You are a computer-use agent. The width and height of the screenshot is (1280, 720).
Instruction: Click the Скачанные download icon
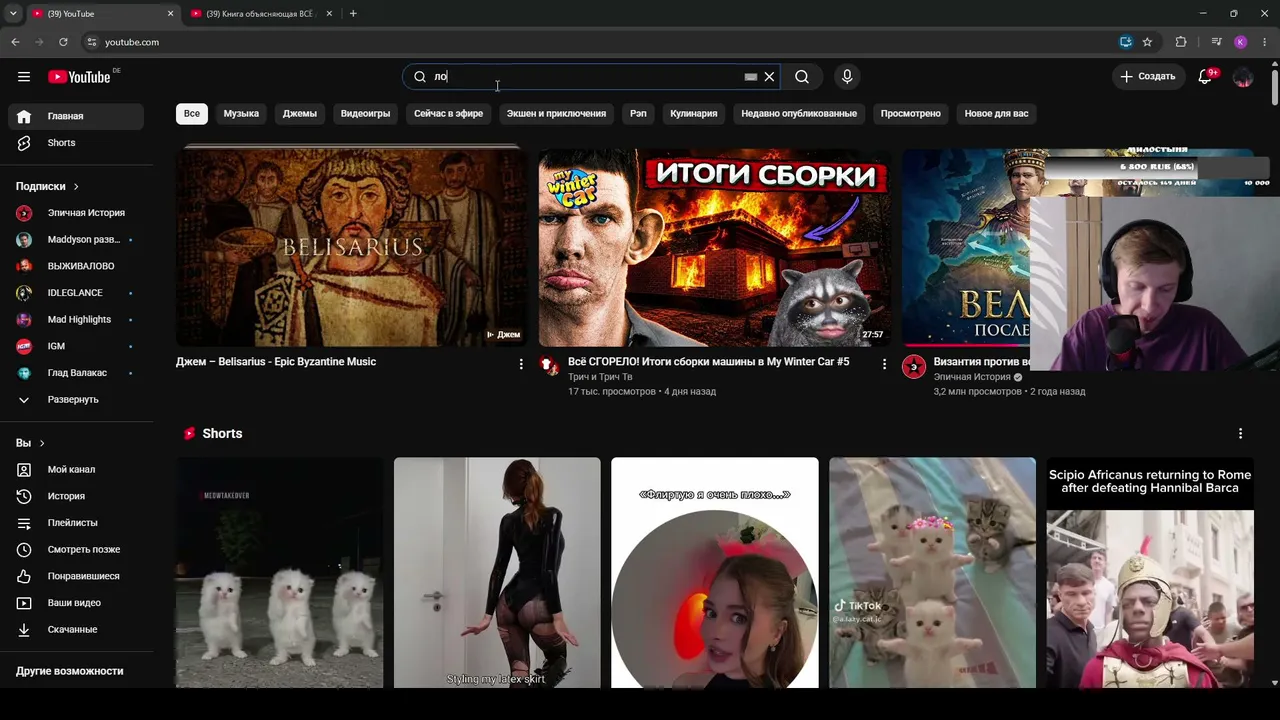pyautogui.click(x=24, y=630)
